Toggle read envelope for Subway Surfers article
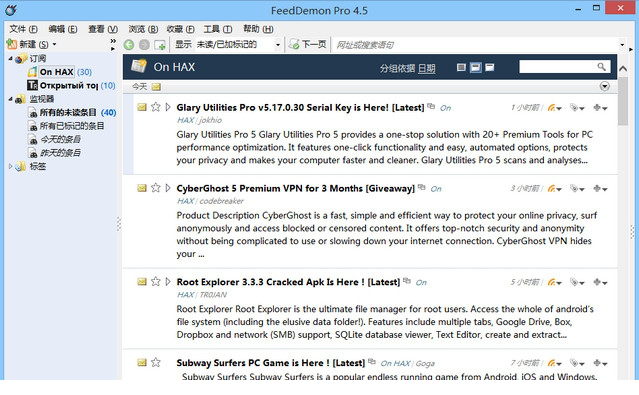This screenshot has height=395, width=639. 142,362
